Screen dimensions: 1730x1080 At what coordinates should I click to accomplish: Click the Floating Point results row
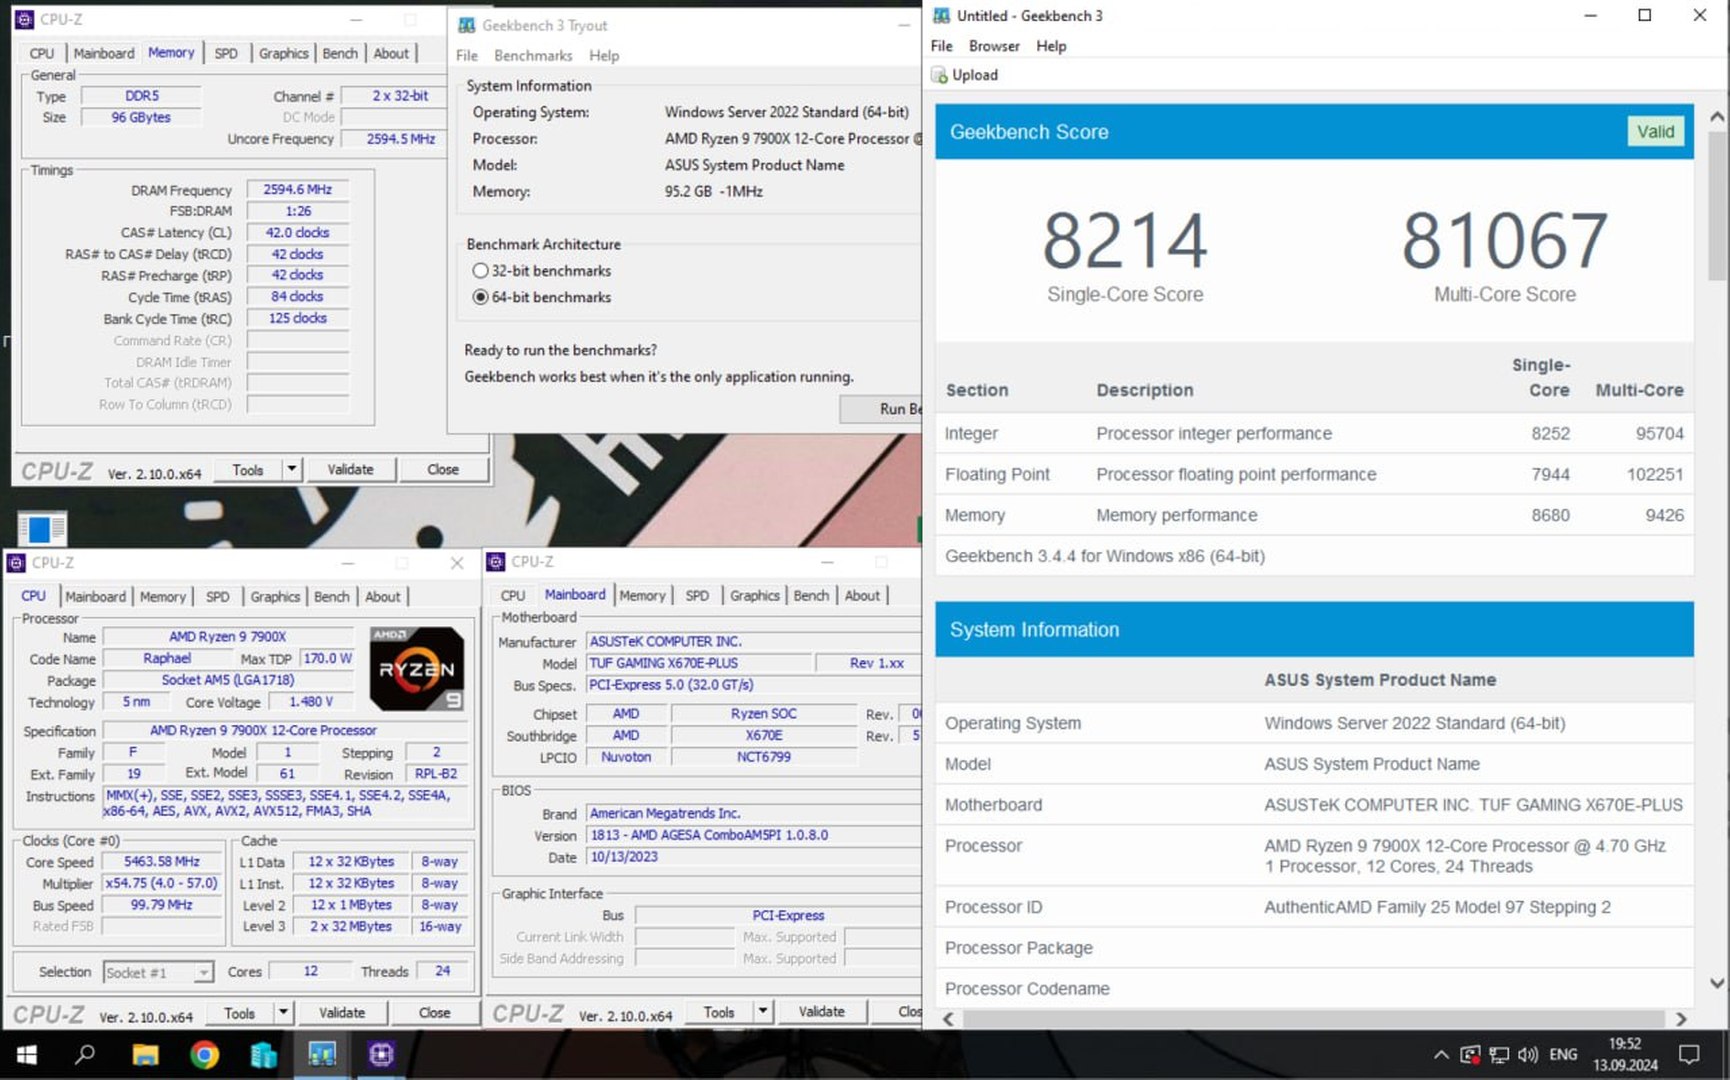point(1314,474)
